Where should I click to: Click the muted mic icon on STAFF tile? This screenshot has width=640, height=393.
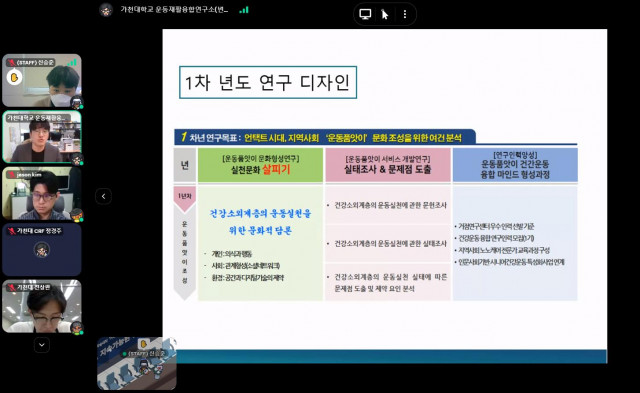(x=11, y=62)
